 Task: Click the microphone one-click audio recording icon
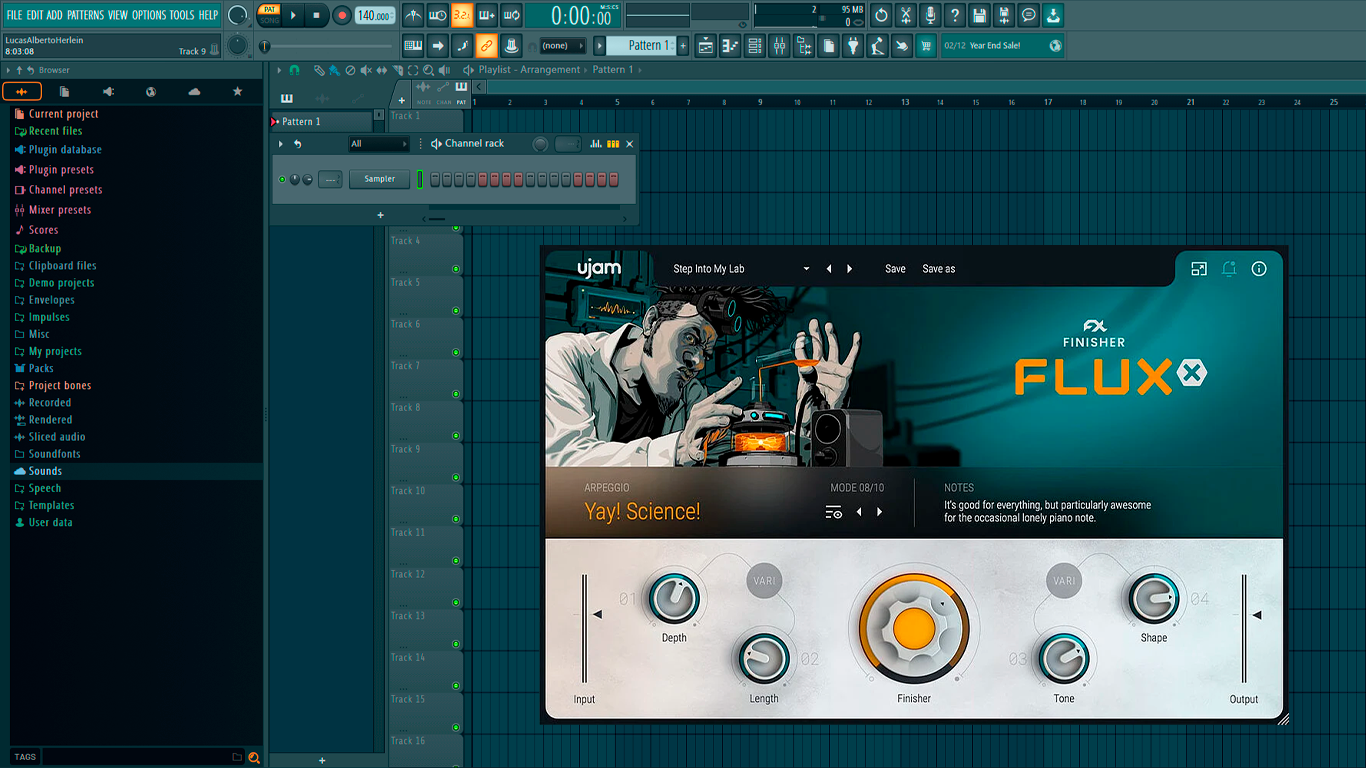[x=930, y=15]
